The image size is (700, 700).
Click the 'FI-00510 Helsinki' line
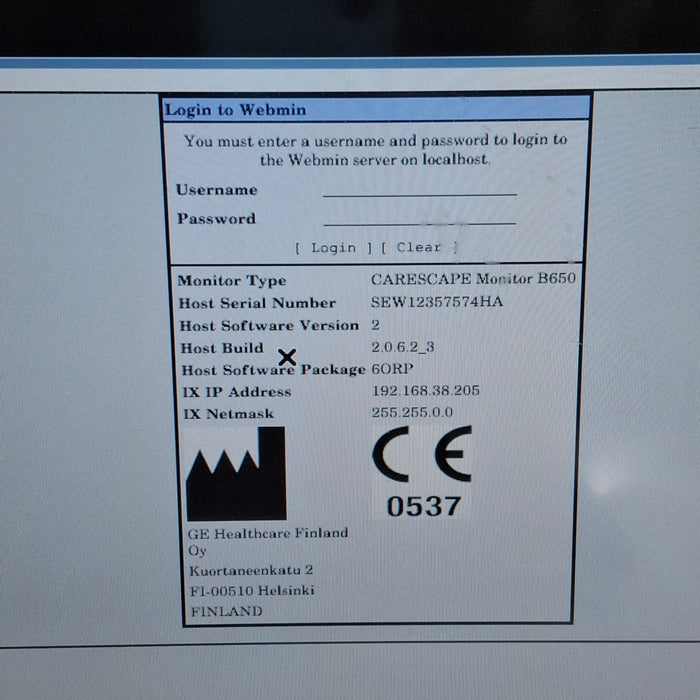[252, 591]
